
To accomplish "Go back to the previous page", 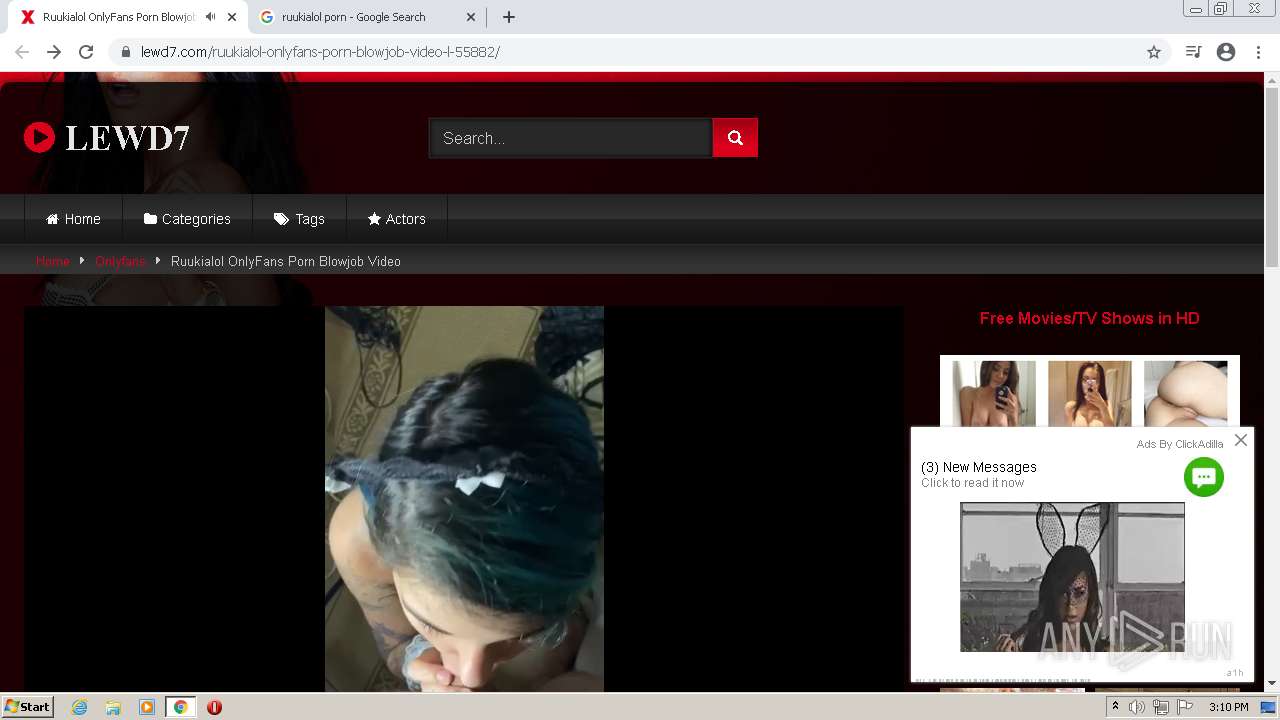I will point(22,52).
